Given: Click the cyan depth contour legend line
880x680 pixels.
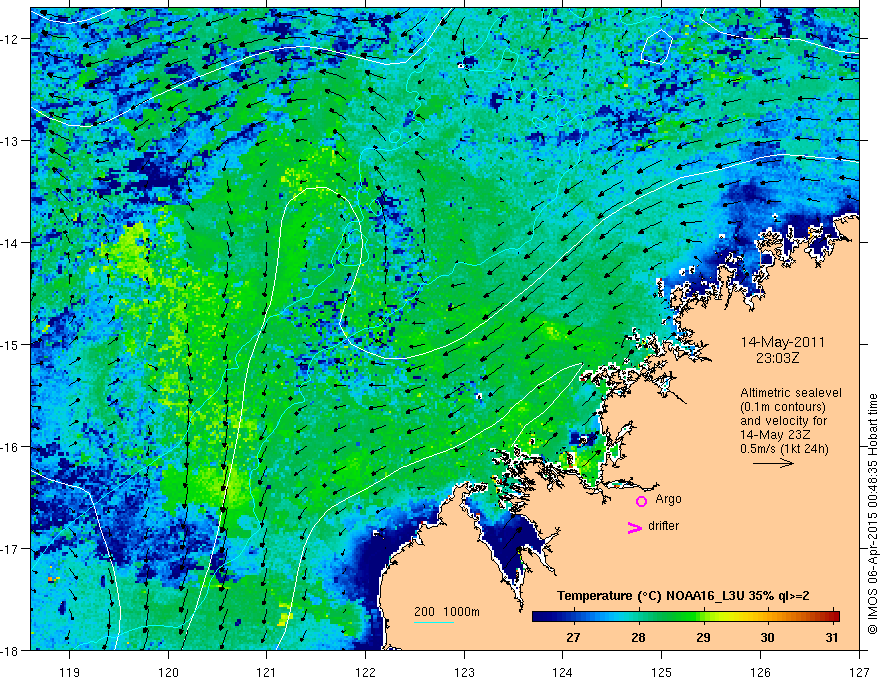Looking at the screenshot, I should 434,622.
